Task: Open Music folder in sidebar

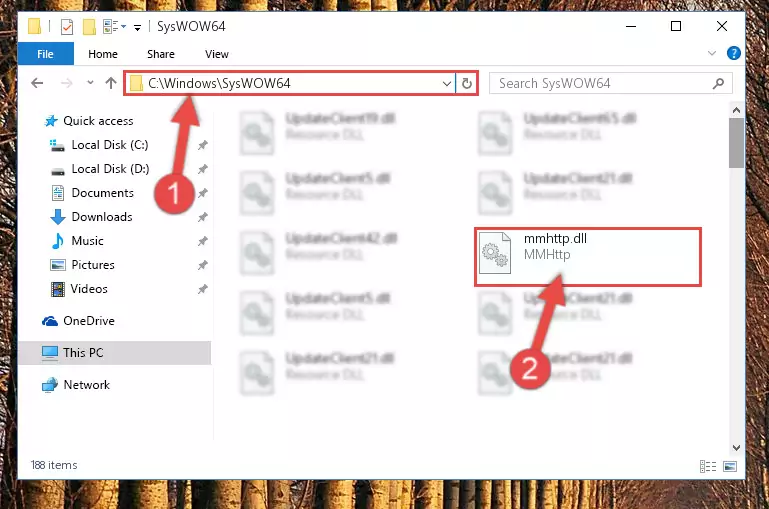Action: pos(87,241)
